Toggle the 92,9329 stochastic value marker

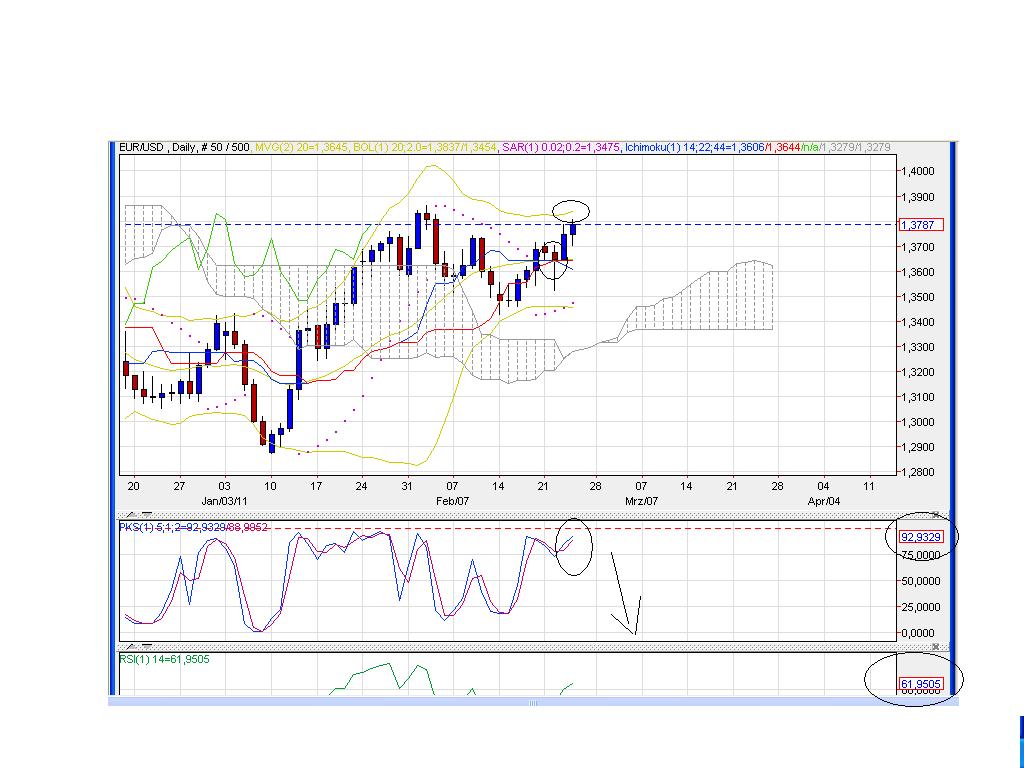click(922, 536)
